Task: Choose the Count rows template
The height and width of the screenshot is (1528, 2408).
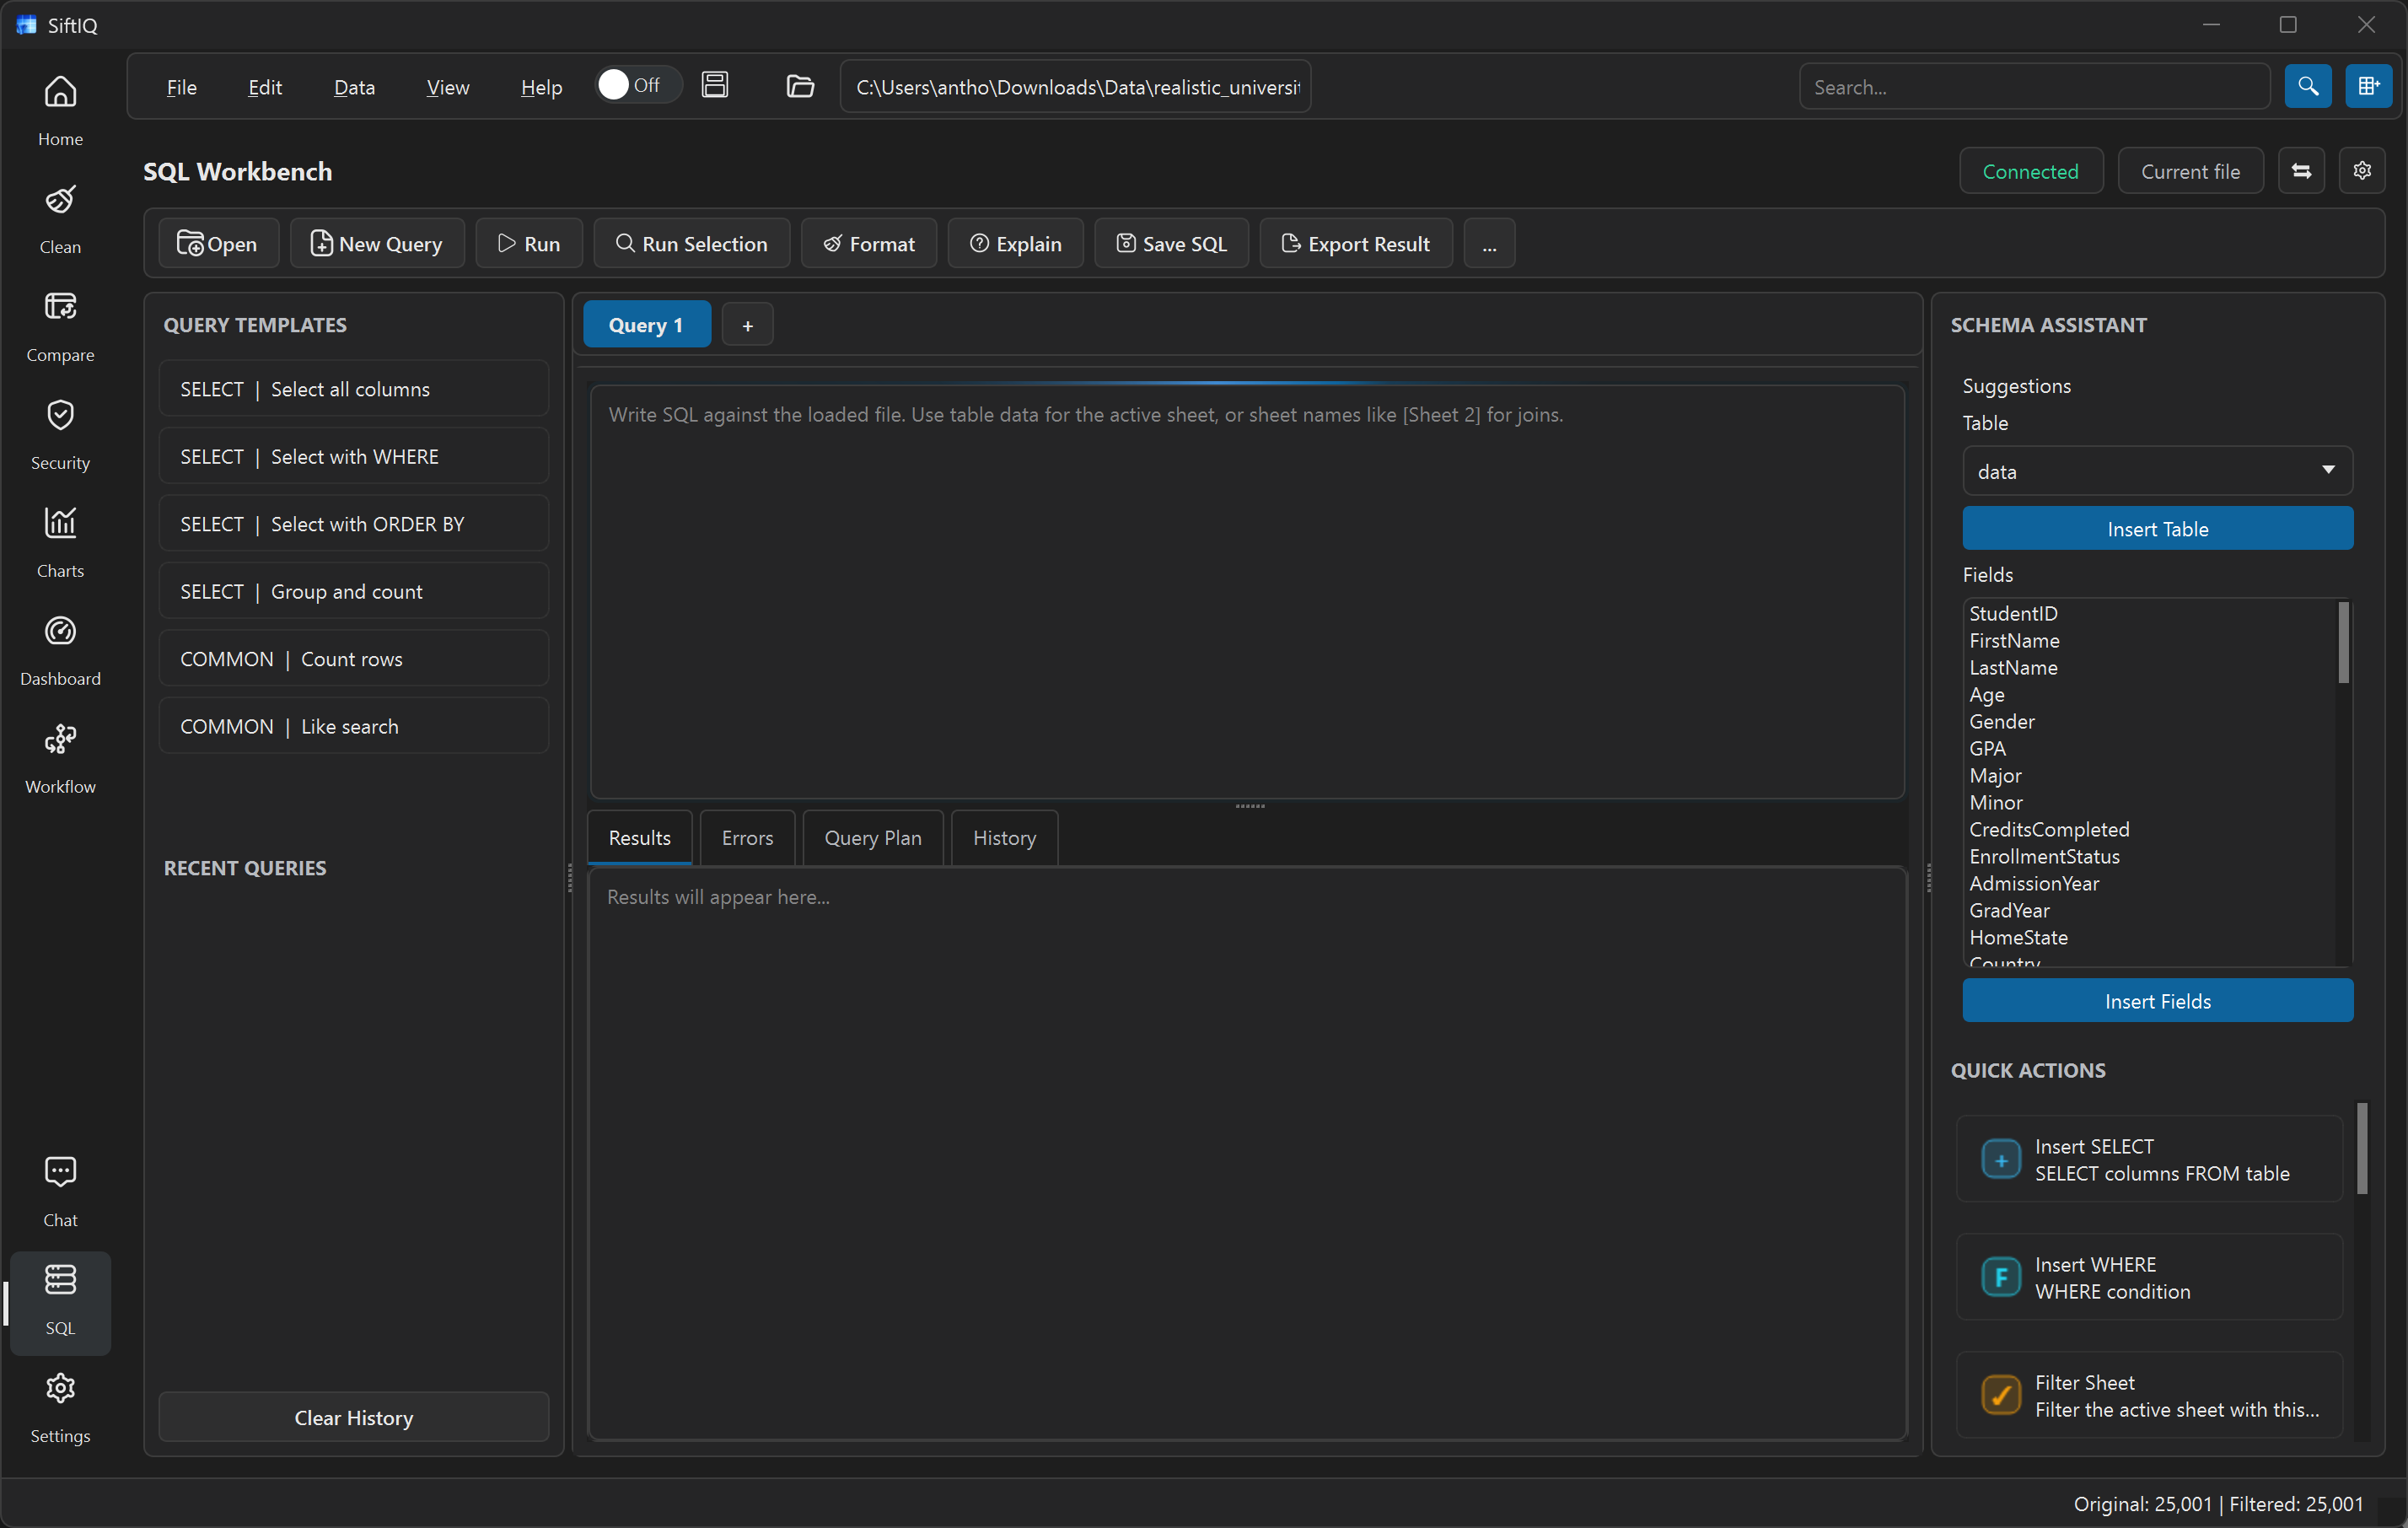Action: point(353,658)
